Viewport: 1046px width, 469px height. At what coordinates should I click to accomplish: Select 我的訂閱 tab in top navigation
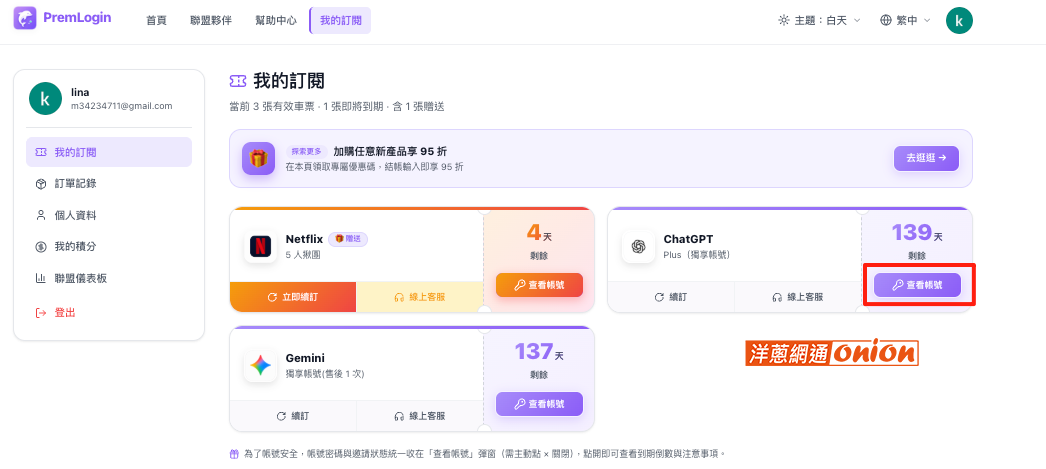pyautogui.click(x=340, y=21)
